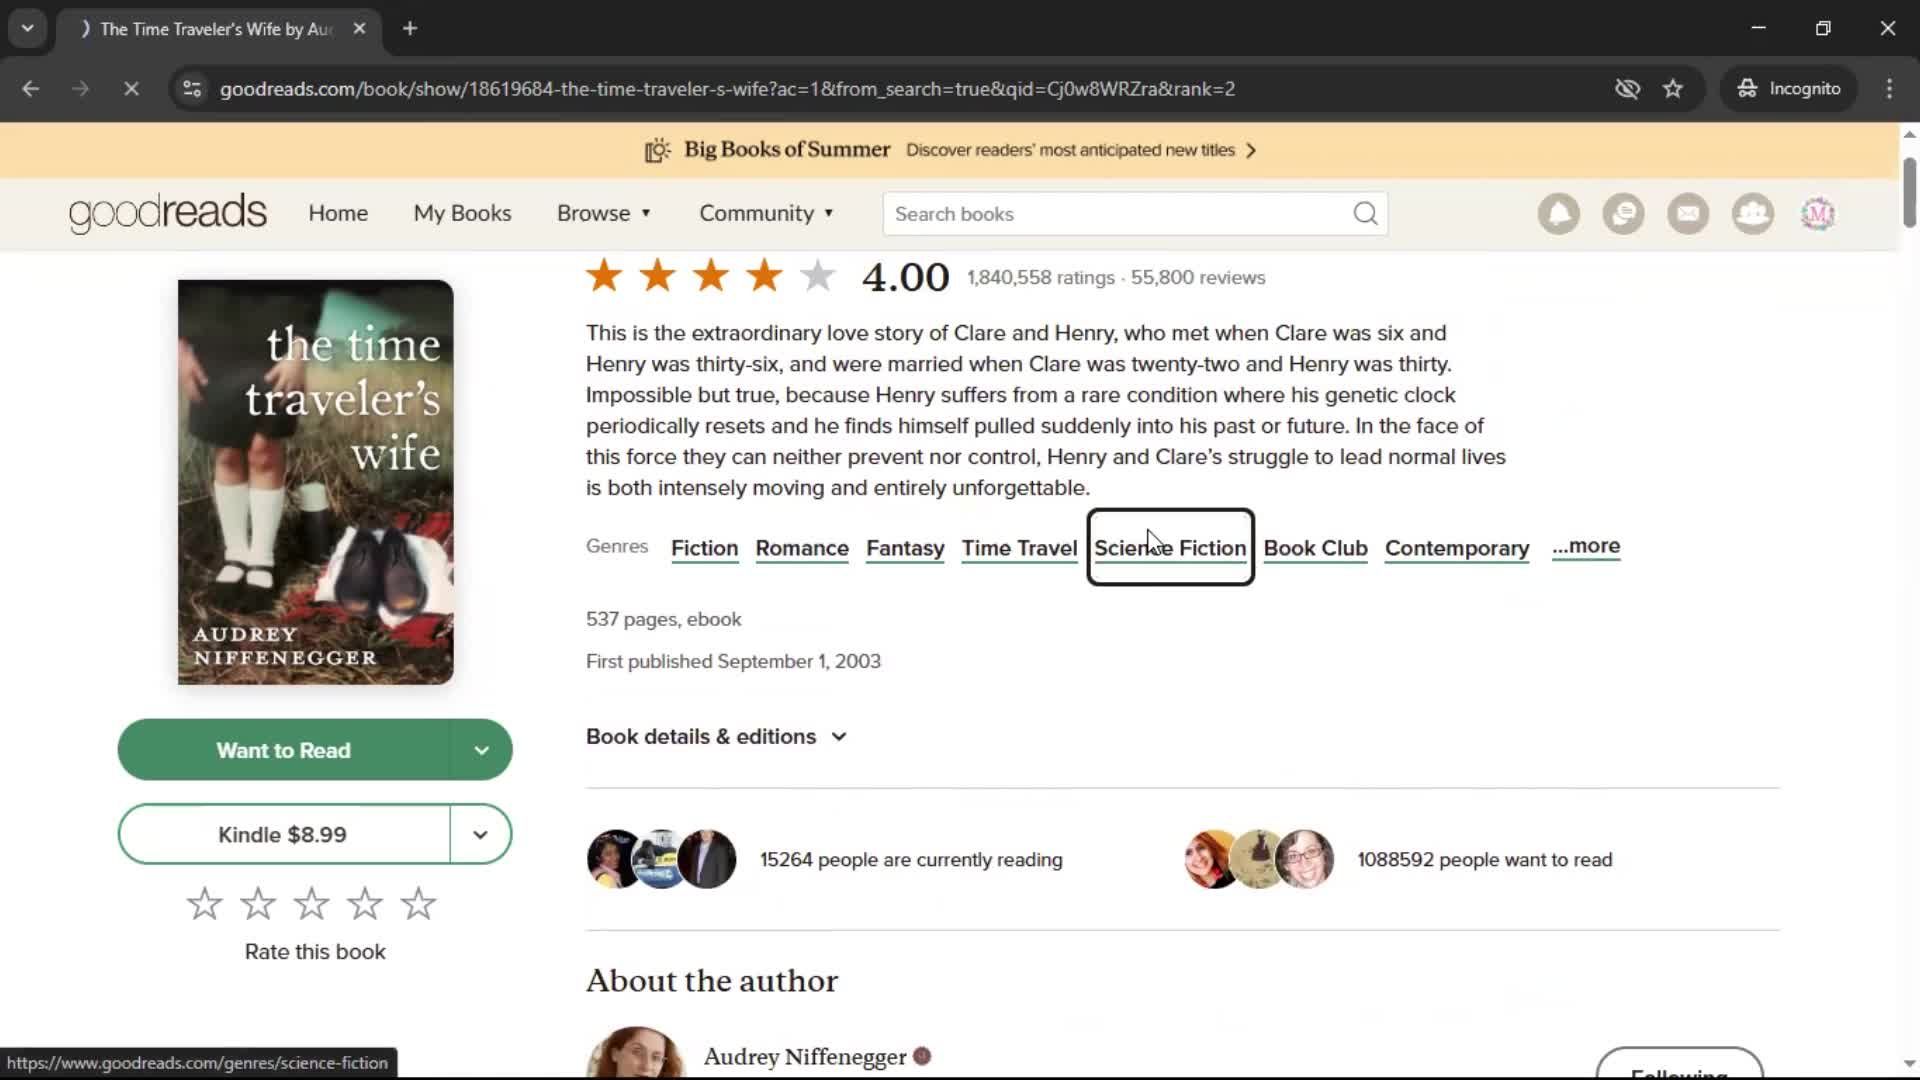Open the Browse dropdown menu
The width and height of the screenshot is (1920, 1080).
coord(604,214)
